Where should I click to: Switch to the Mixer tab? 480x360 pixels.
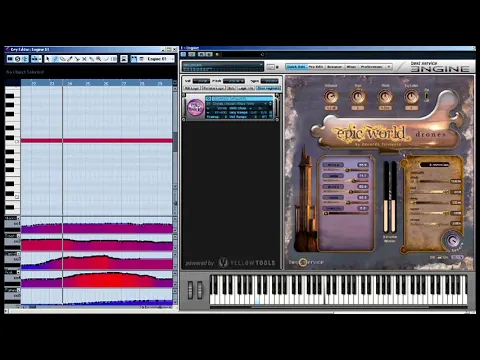tap(351, 67)
